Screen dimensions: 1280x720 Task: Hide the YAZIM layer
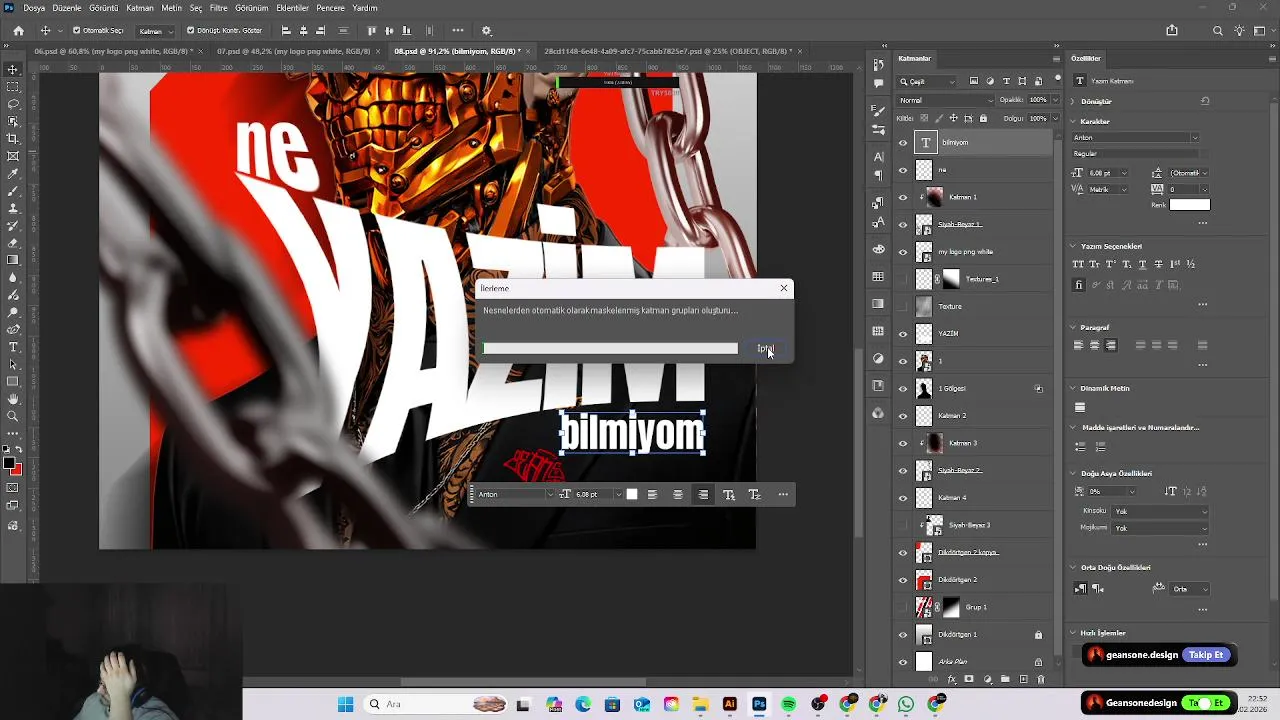pos(903,334)
